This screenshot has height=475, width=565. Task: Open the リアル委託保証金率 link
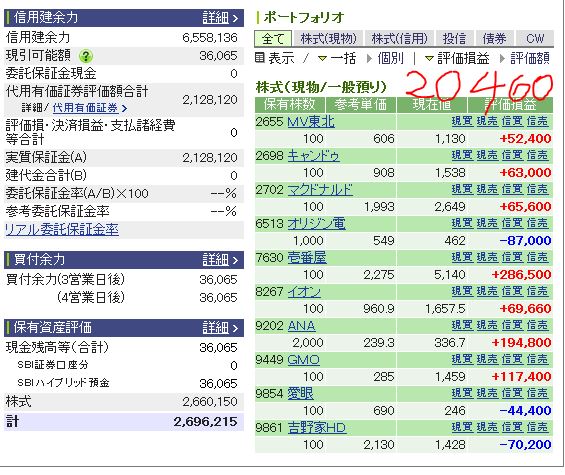[x=62, y=229]
